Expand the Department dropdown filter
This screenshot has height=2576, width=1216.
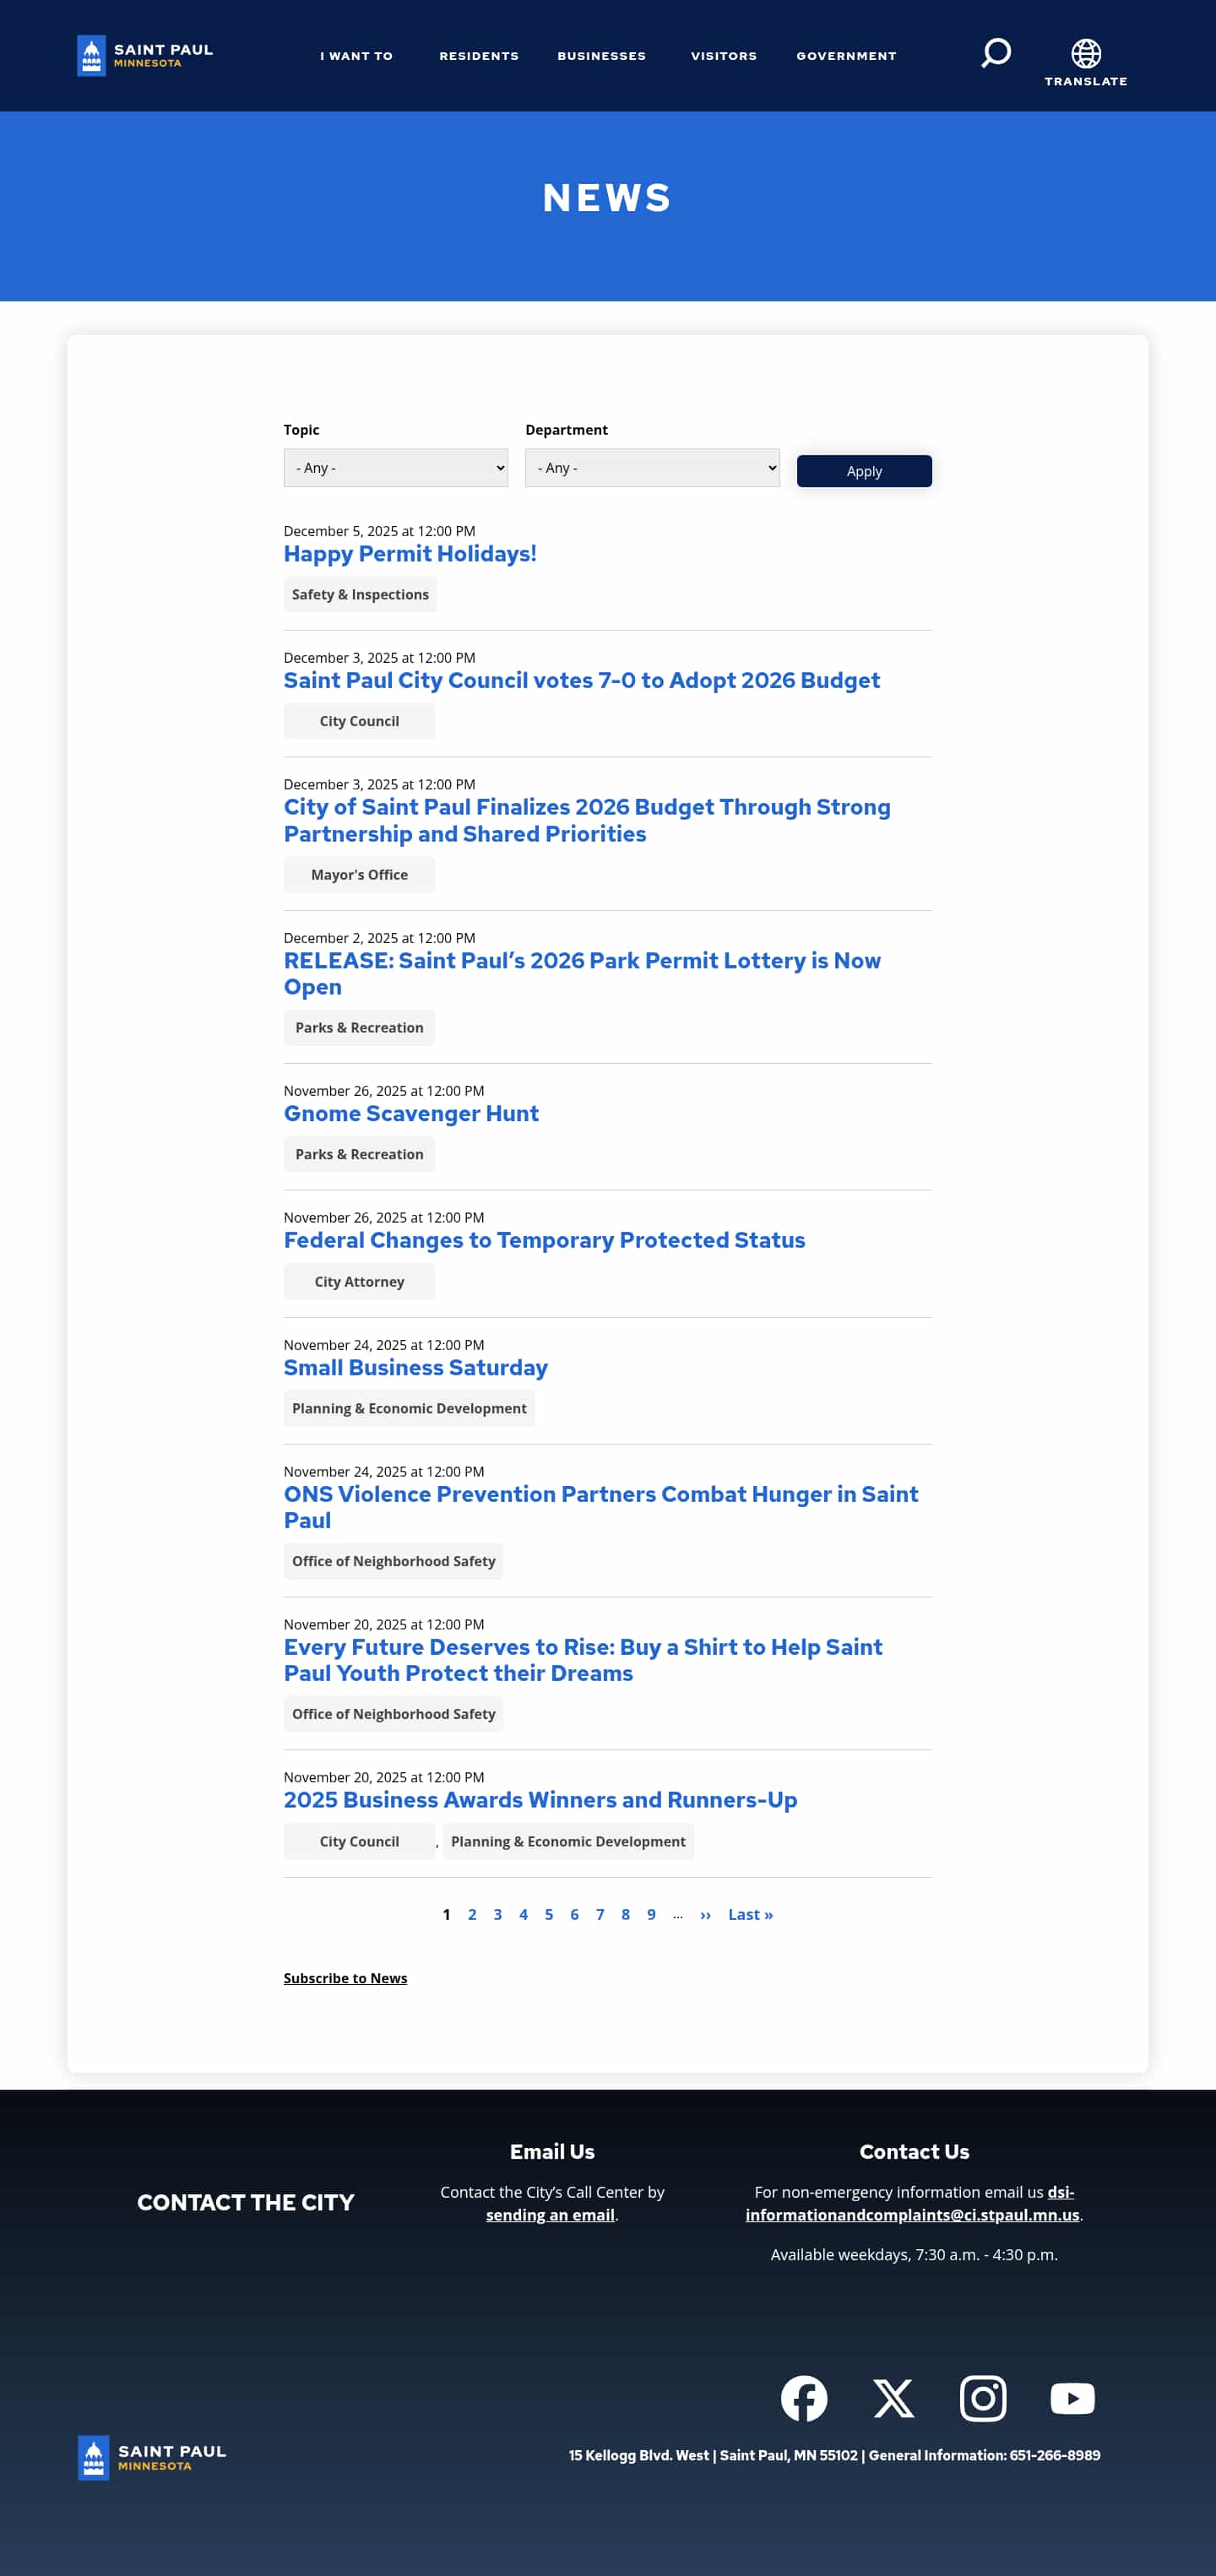click(652, 468)
